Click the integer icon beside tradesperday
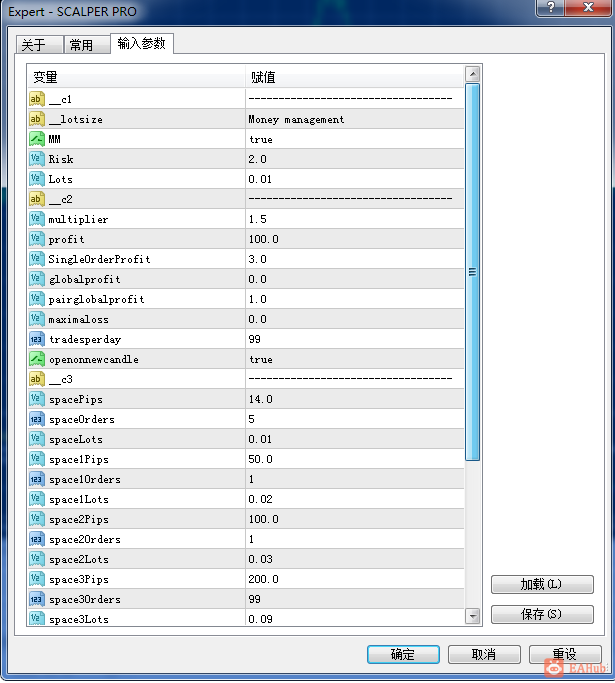The image size is (615, 683). (x=37, y=339)
